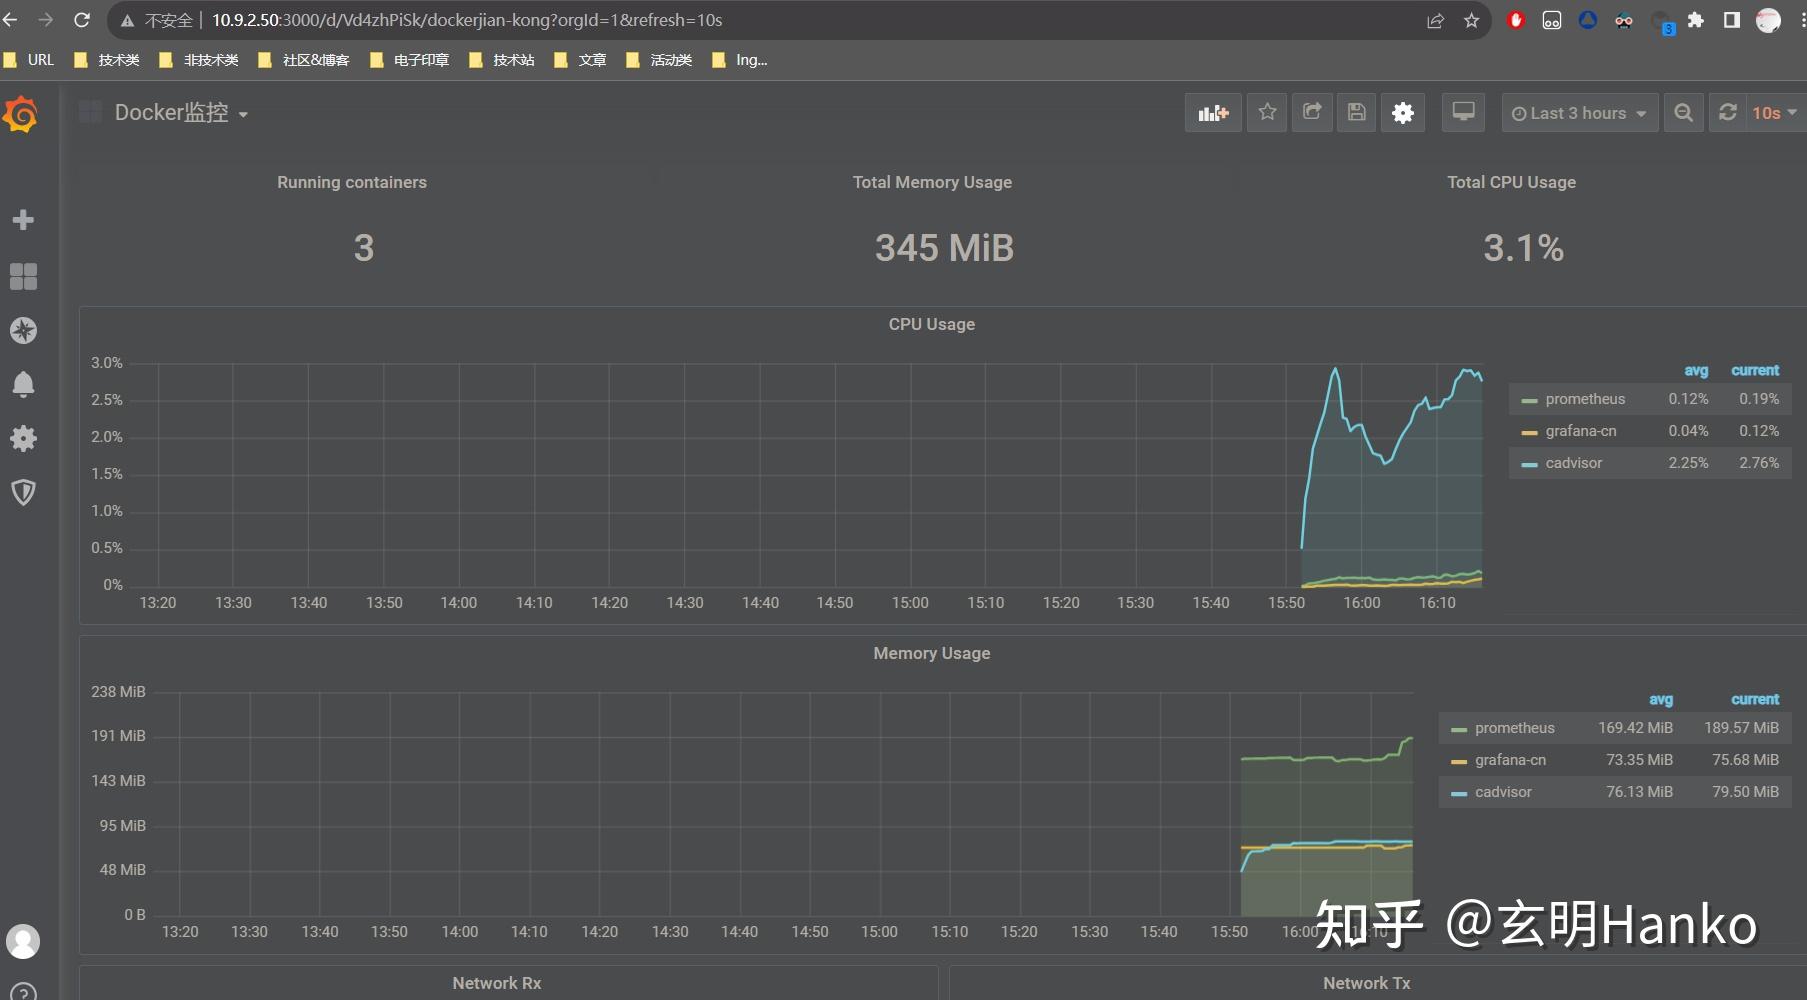Viewport: 1807px width, 1000px height.
Task: Click the prometheus color line in CPU Usage legend
Action: click(x=1529, y=400)
